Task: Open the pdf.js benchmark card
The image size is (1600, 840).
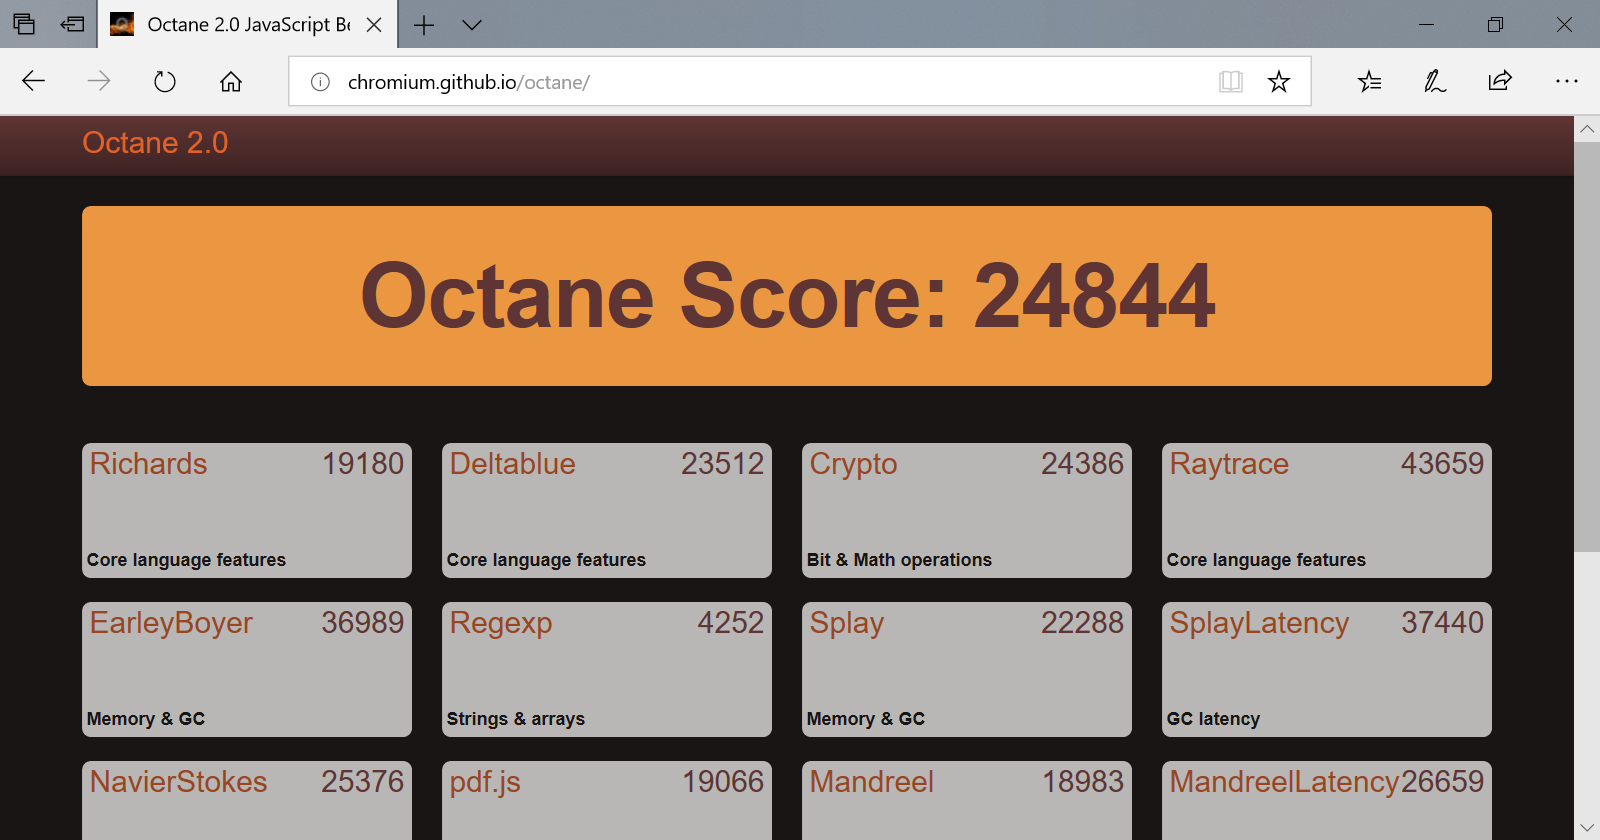Action: tap(607, 800)
